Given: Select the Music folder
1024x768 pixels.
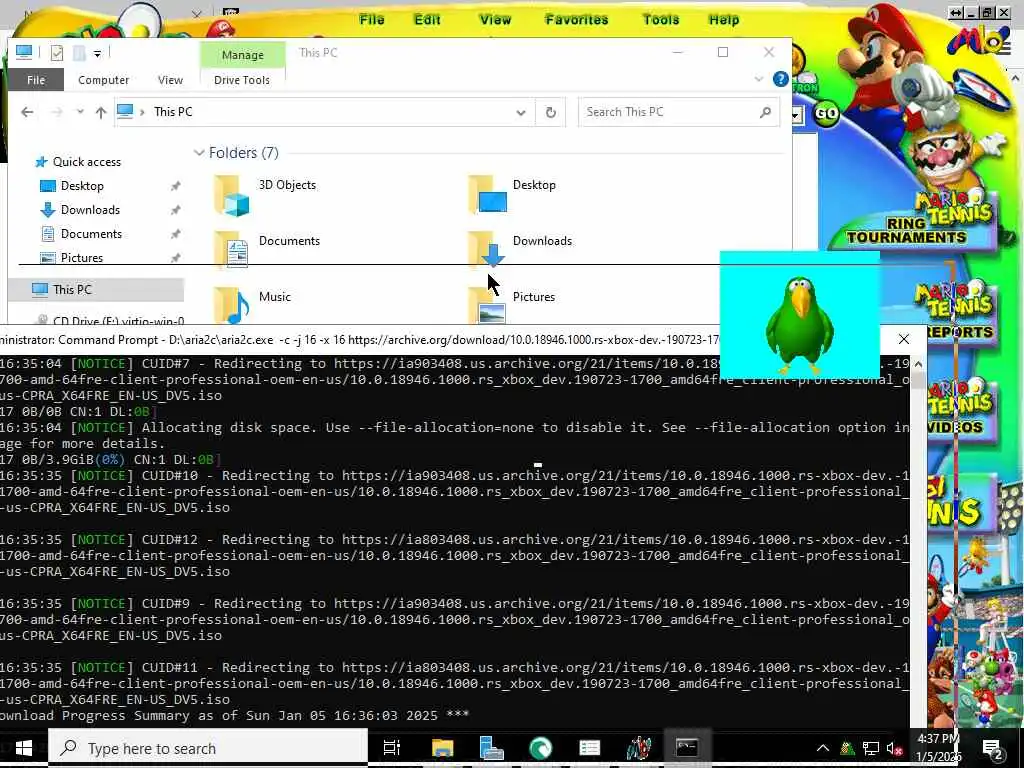Looking at the screenshot, I should [253, 305].
